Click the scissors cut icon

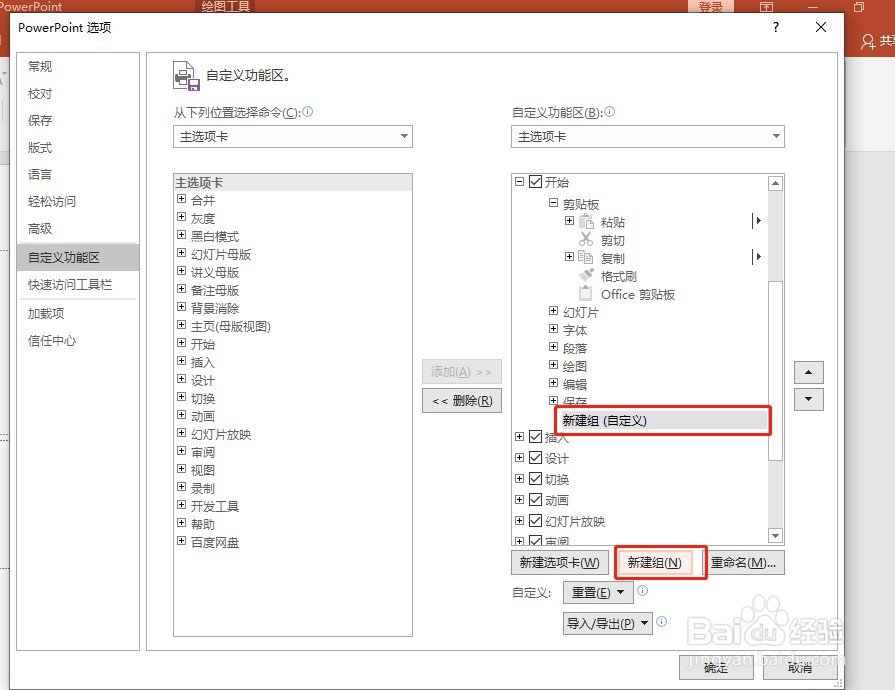[x=586, y=240]
